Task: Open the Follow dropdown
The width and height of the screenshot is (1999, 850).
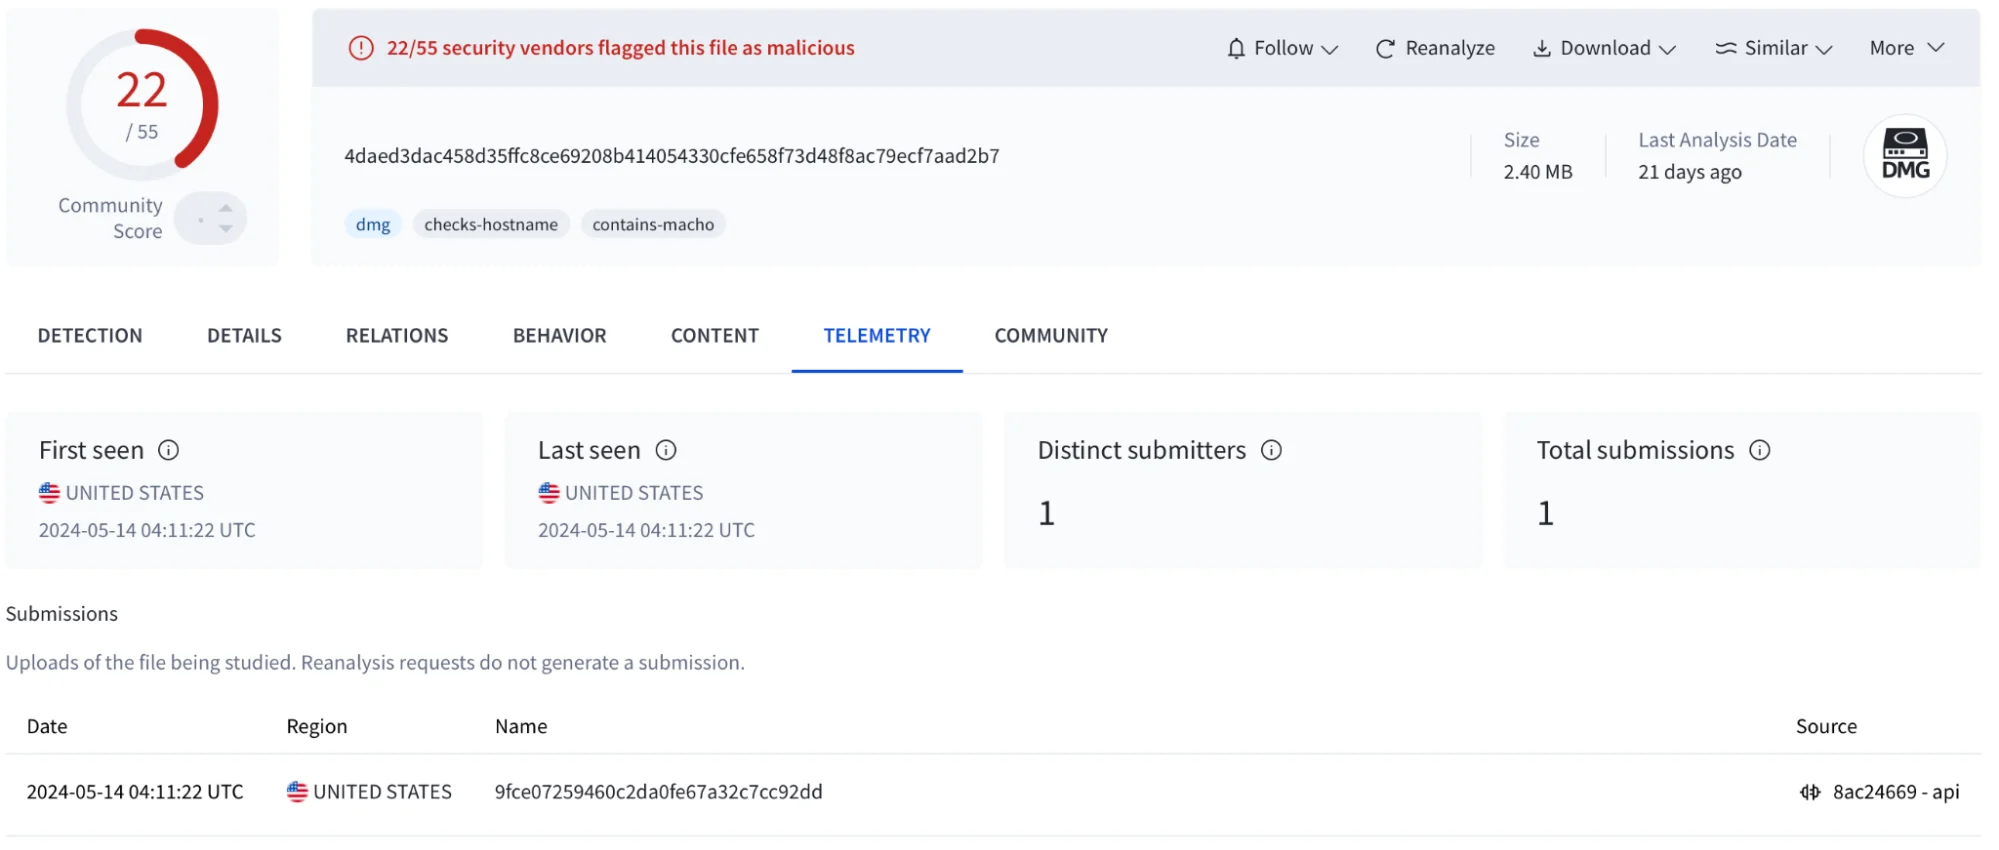Action: coord(1282,48)
